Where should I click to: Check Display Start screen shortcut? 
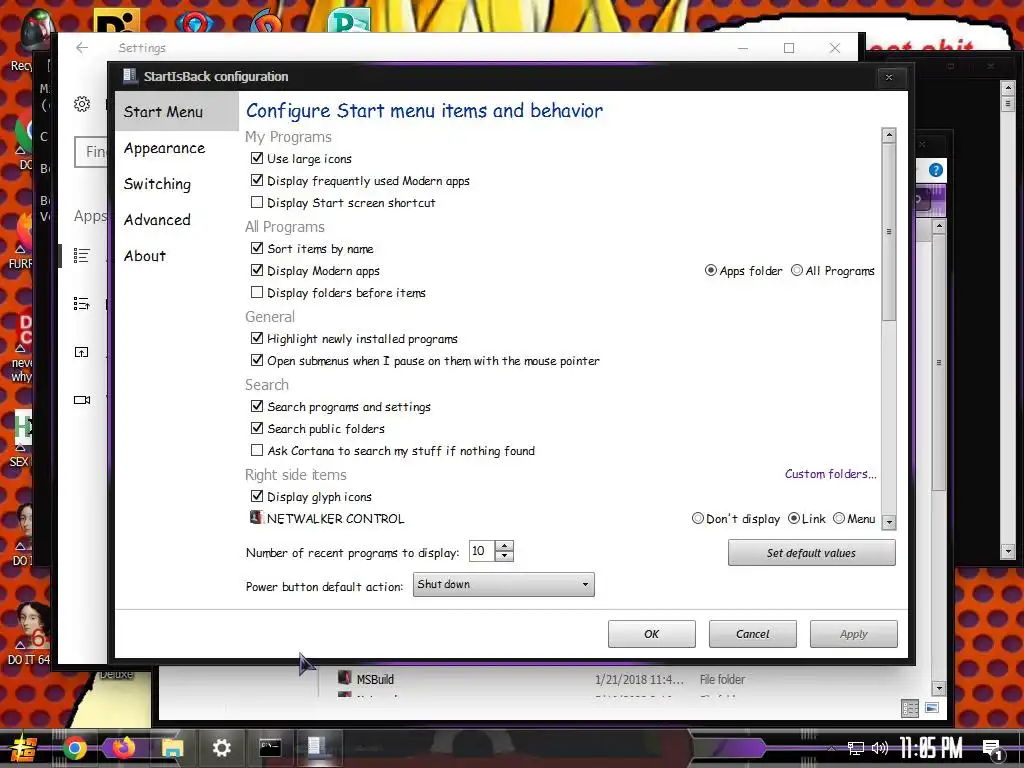click(x=257, y=202)
